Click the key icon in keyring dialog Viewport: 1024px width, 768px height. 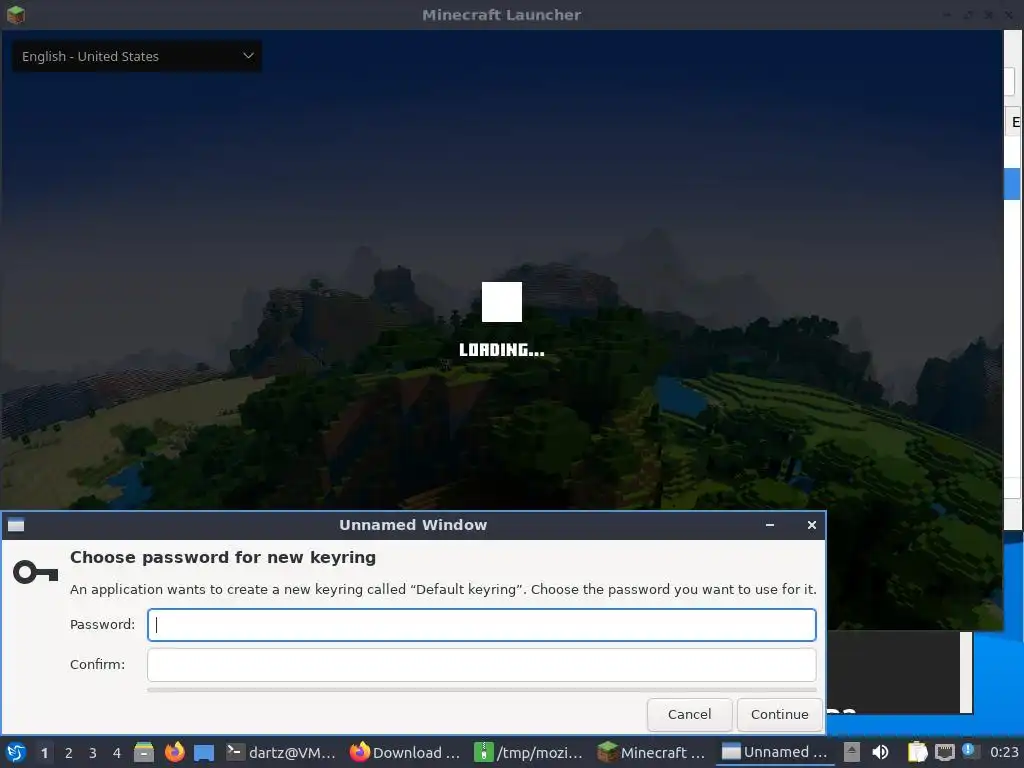pyautogui.click(x=35, y=573)
